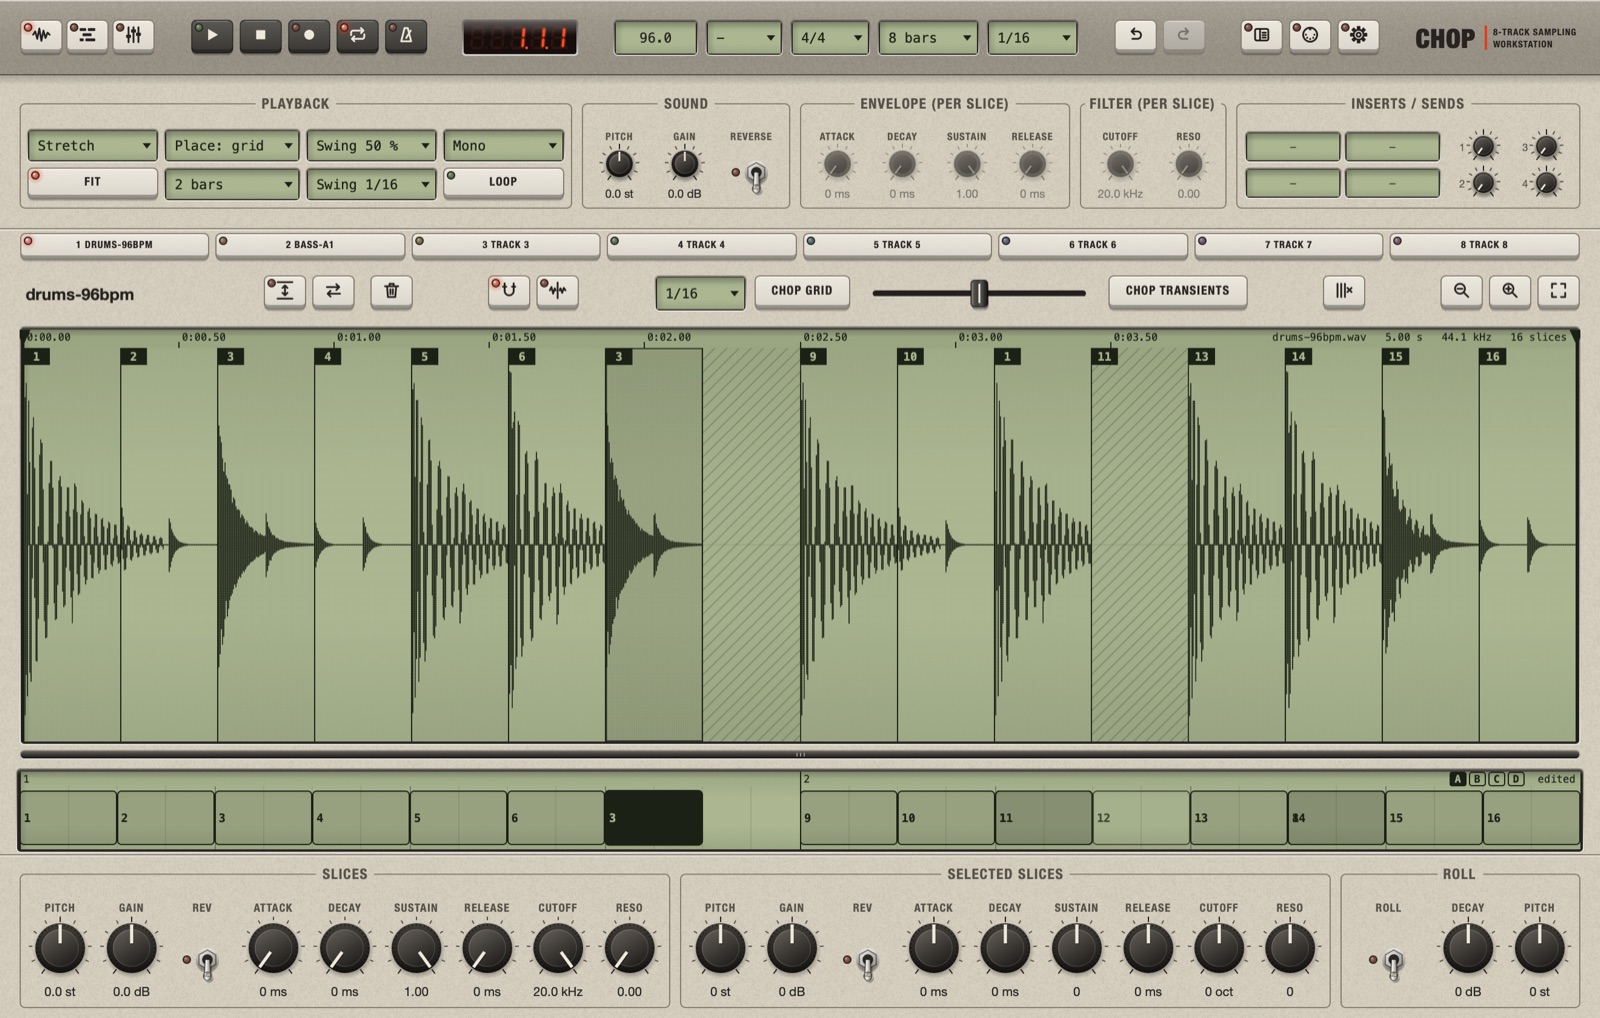Select the 1 DRUMS-96BPM track tab
Viewport: 1600px width, 1018px height.
click(x=114, y=245)
